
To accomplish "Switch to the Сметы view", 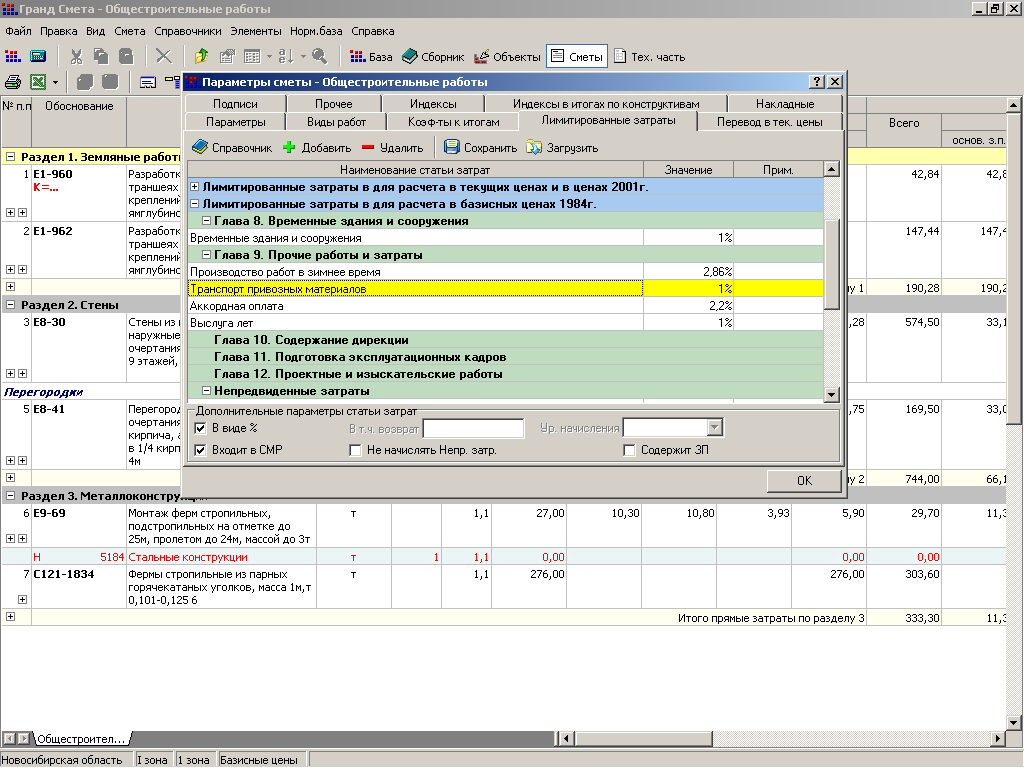I will pyautogui.click(x=577, y=57).
